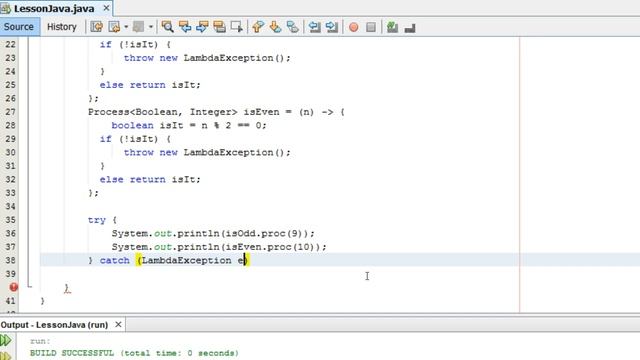Click the 'if (!isIt) {' on line 22
Image resolution: width=640 pixels, height=360 pixels.
(136, 44)
